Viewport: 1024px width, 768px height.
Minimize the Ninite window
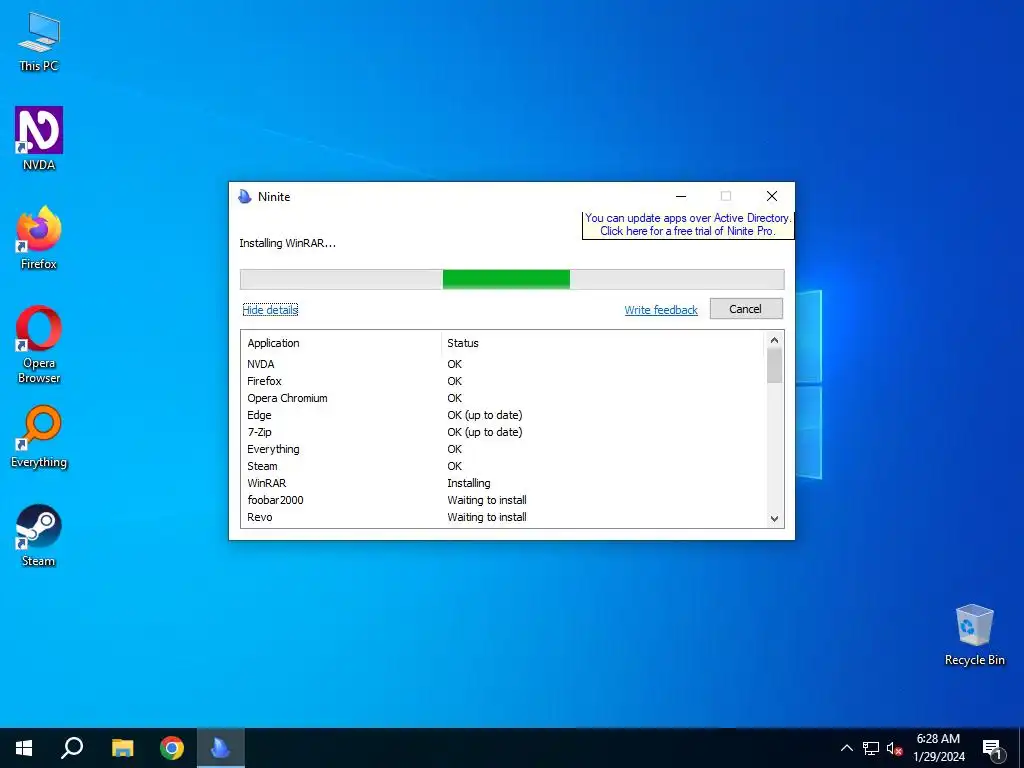click(x=680, y=196)
